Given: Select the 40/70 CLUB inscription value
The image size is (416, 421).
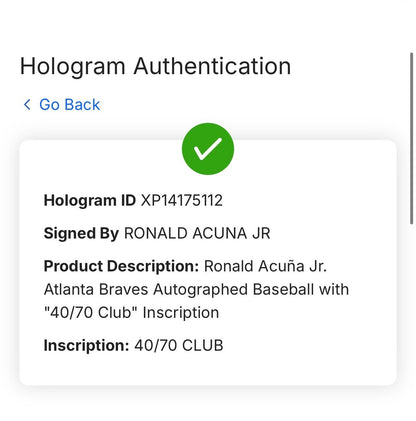Looking at the screenshot, I should 179,345.
